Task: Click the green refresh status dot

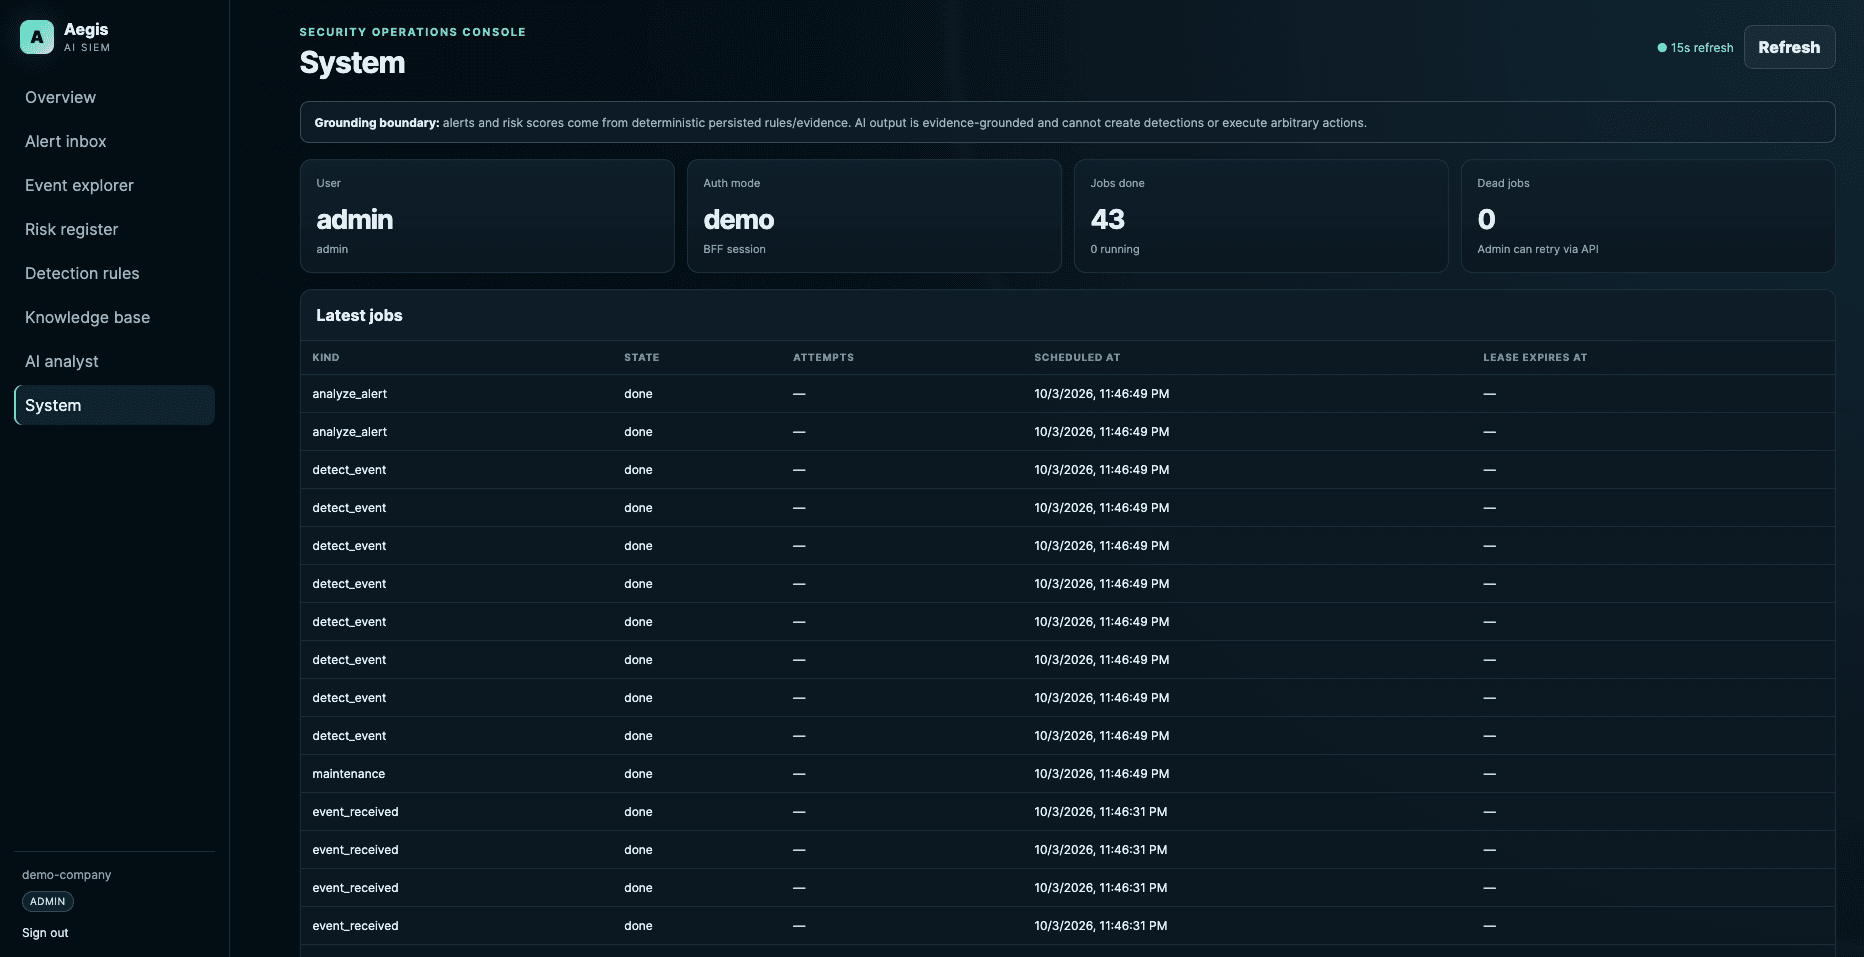Action: (x=1662, y=48)
